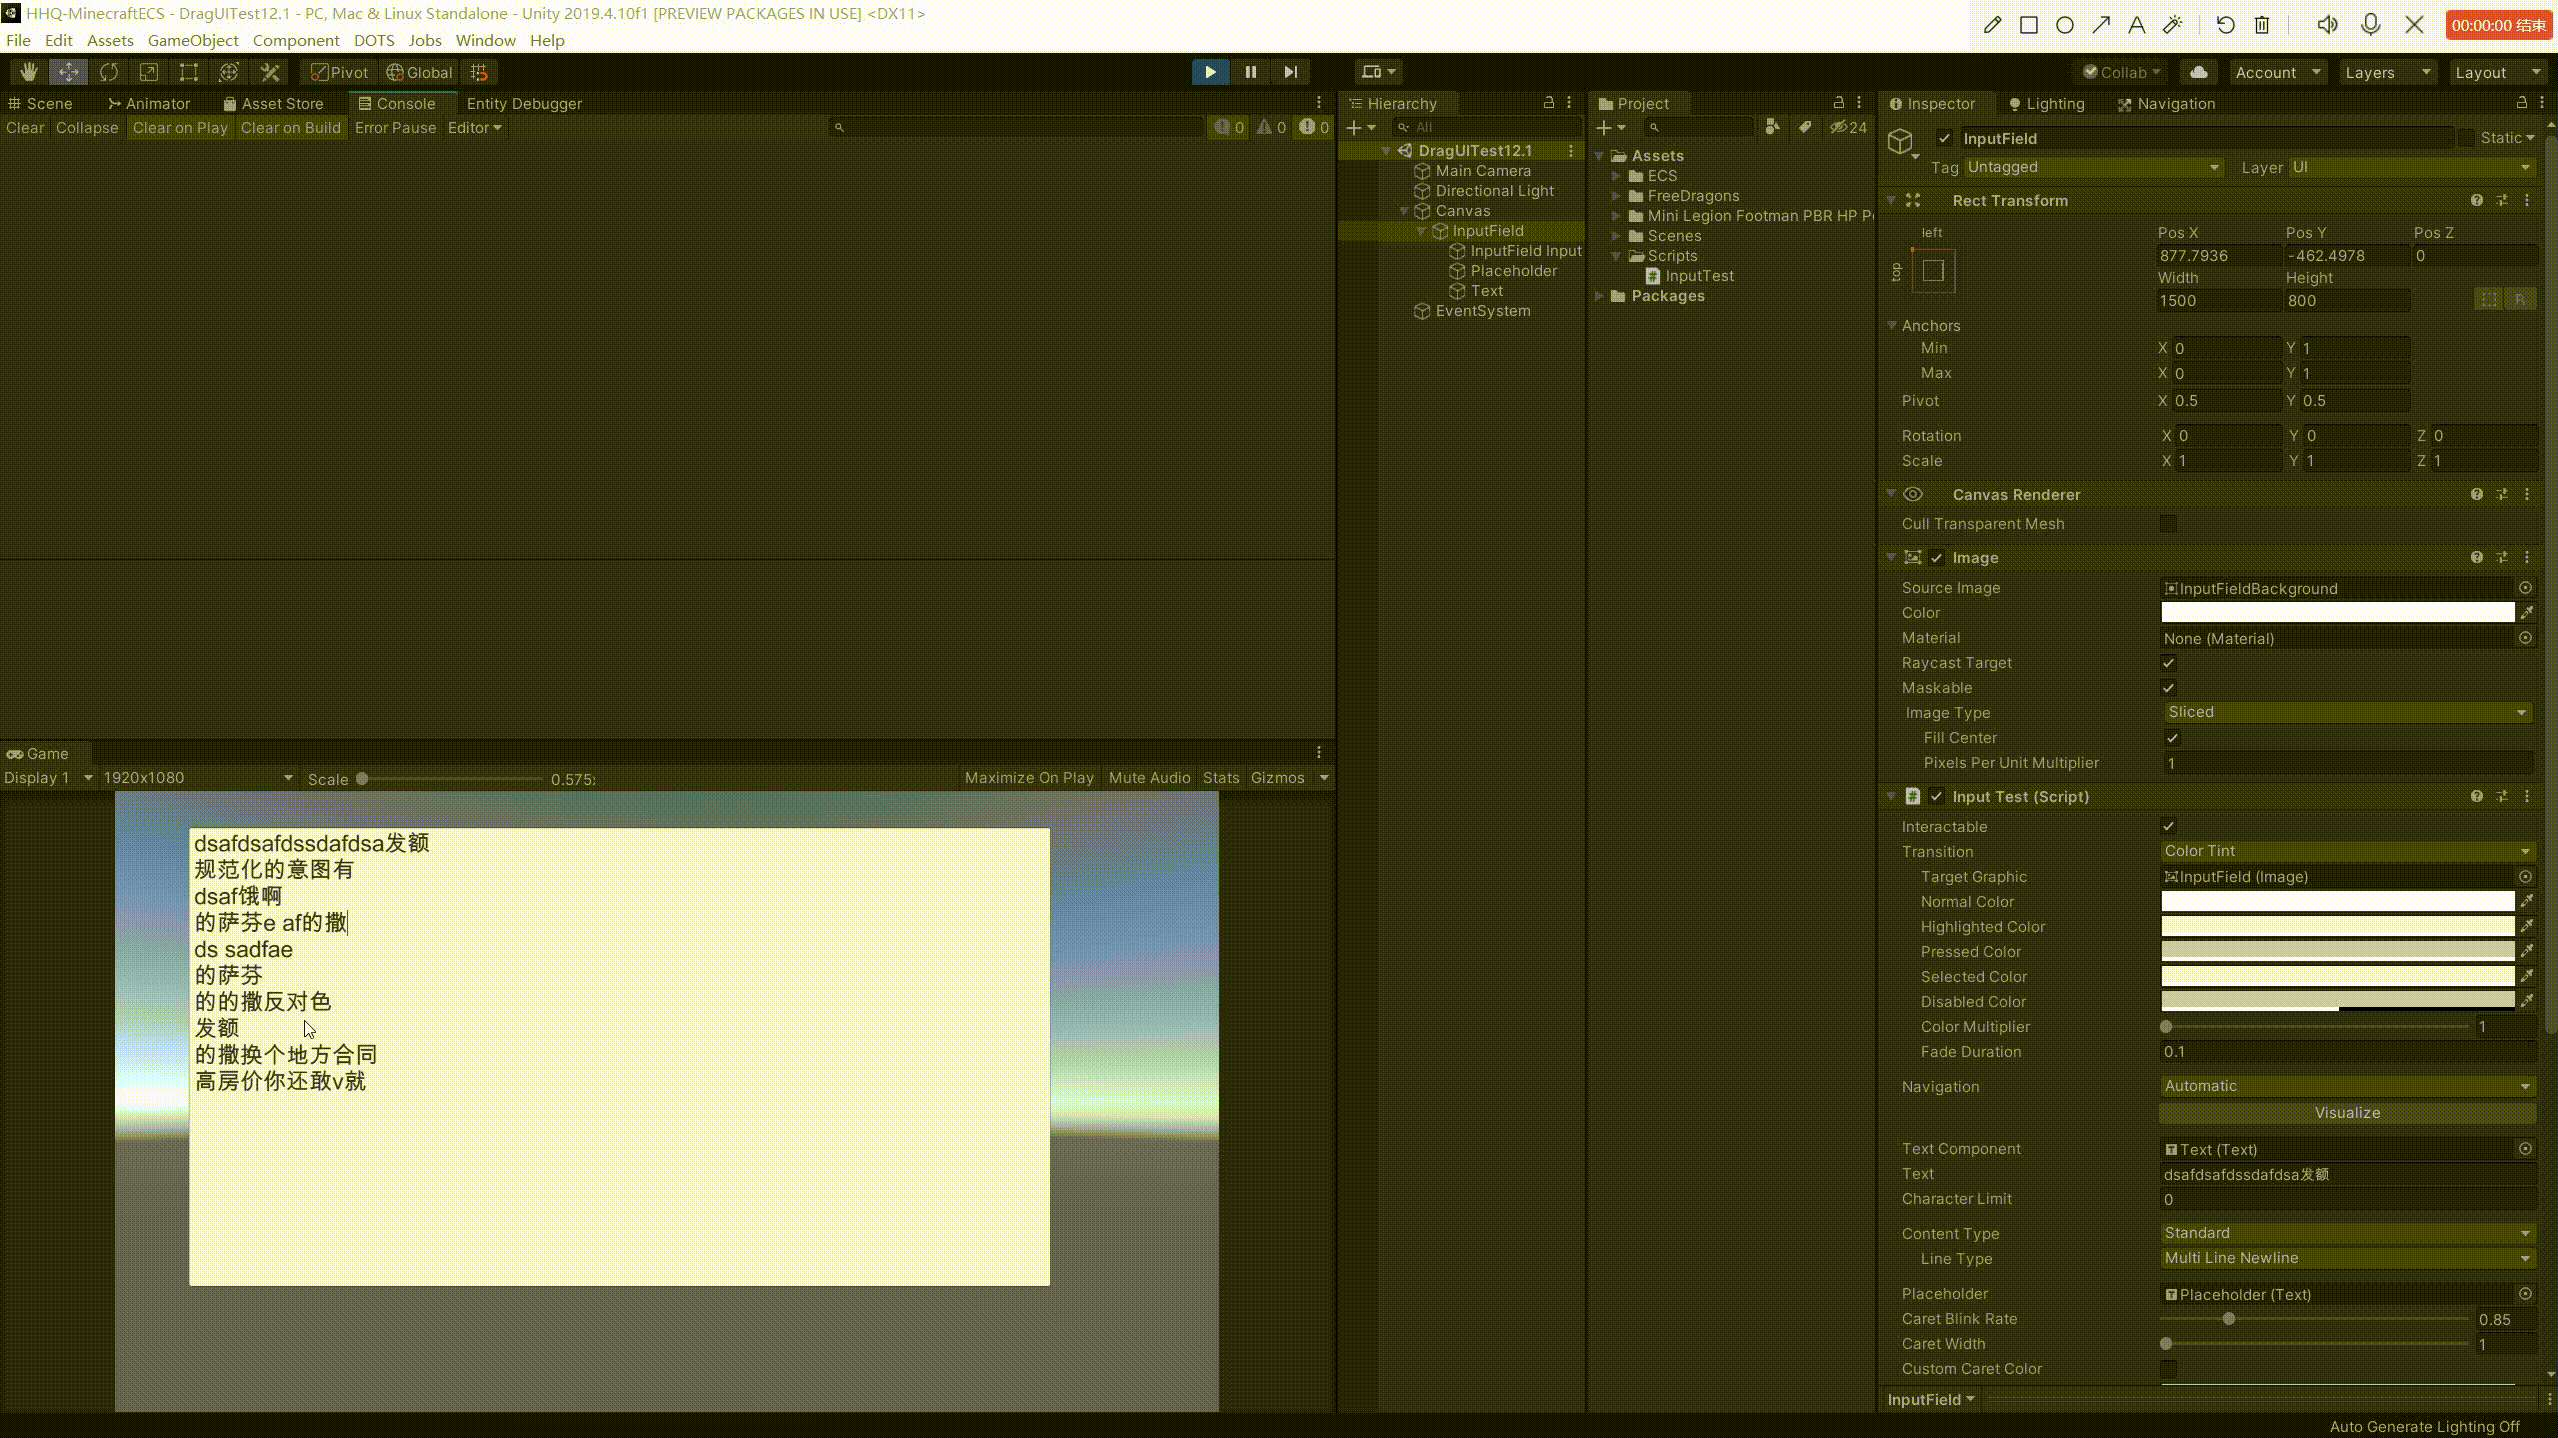The image size is (2558, 1438).
Task: Click the pen annotation tool
Action: click(x=1992, y=25)
